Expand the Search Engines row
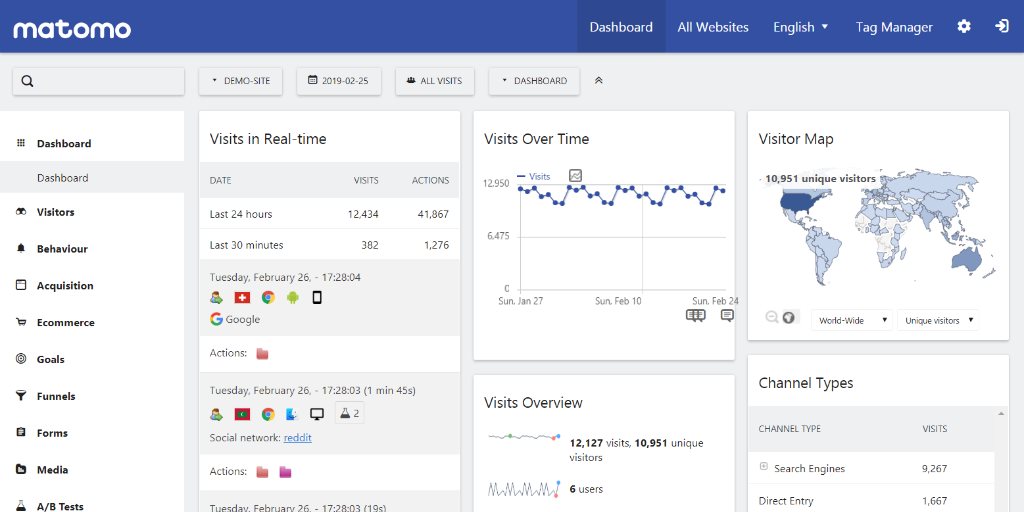 point(763,466)
